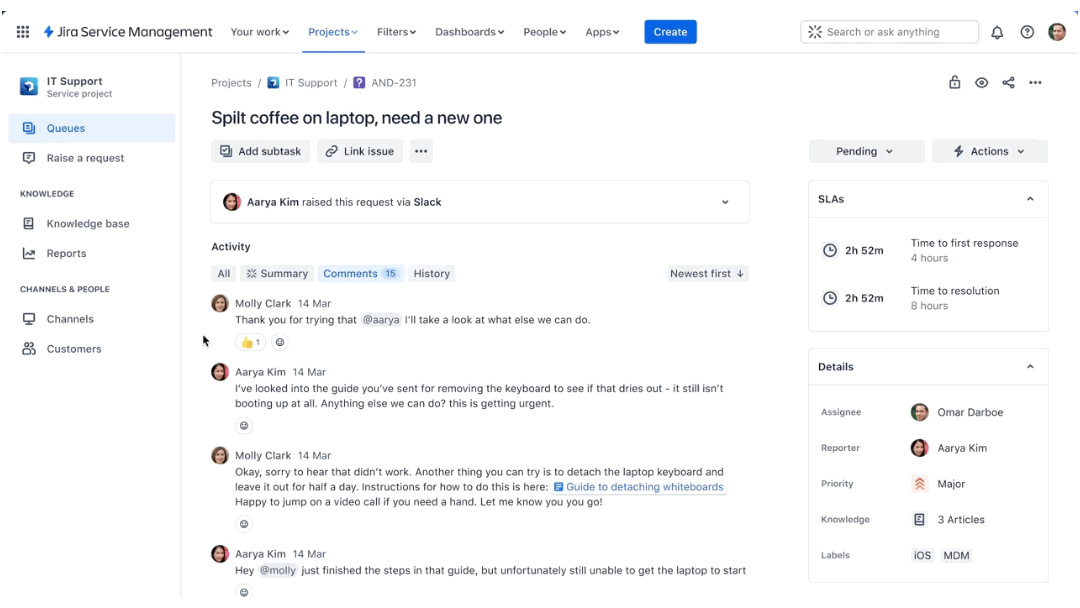Expand the request details raised via Slack
Viewport: 1080px width, 608px height.
[x=725, y=202]
